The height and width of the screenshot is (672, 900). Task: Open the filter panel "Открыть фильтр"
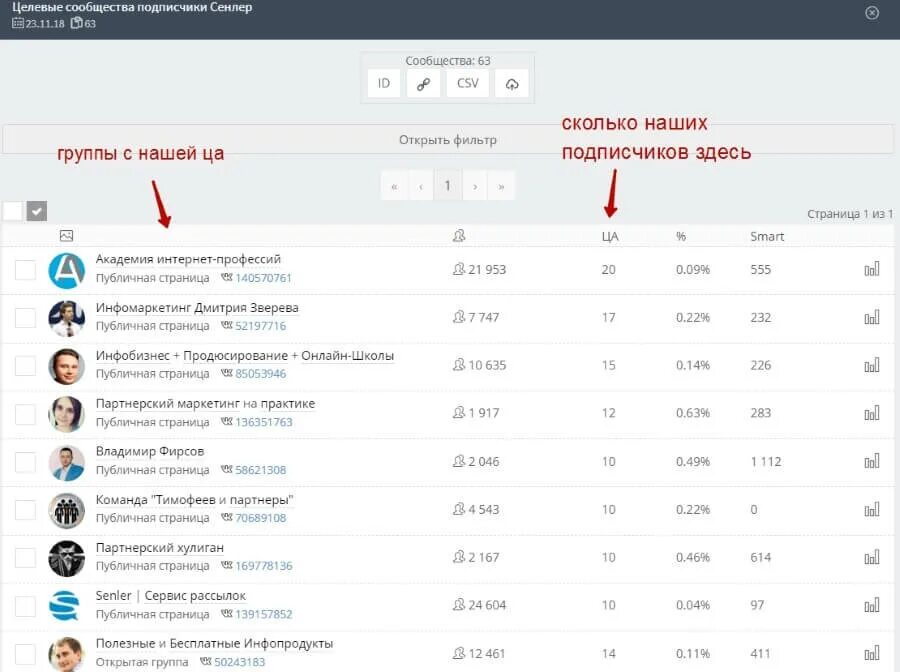(x=448, y=139)
